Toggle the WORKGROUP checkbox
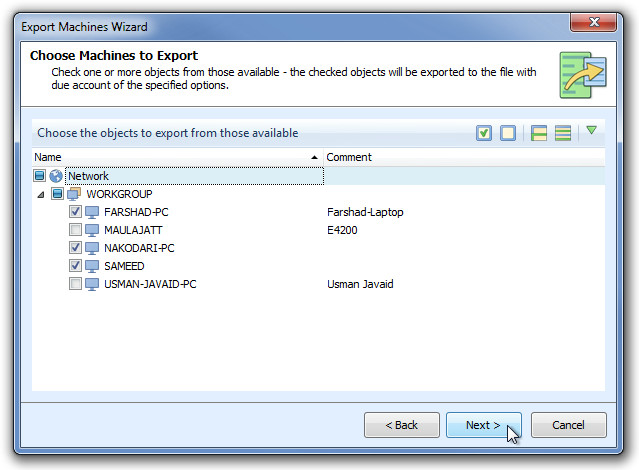This screenshot has width=639, height=470. coord(57,194)
